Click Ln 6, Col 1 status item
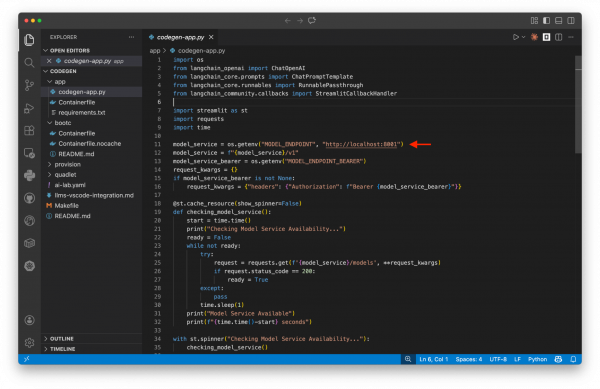600x389 pixels. 434,359
